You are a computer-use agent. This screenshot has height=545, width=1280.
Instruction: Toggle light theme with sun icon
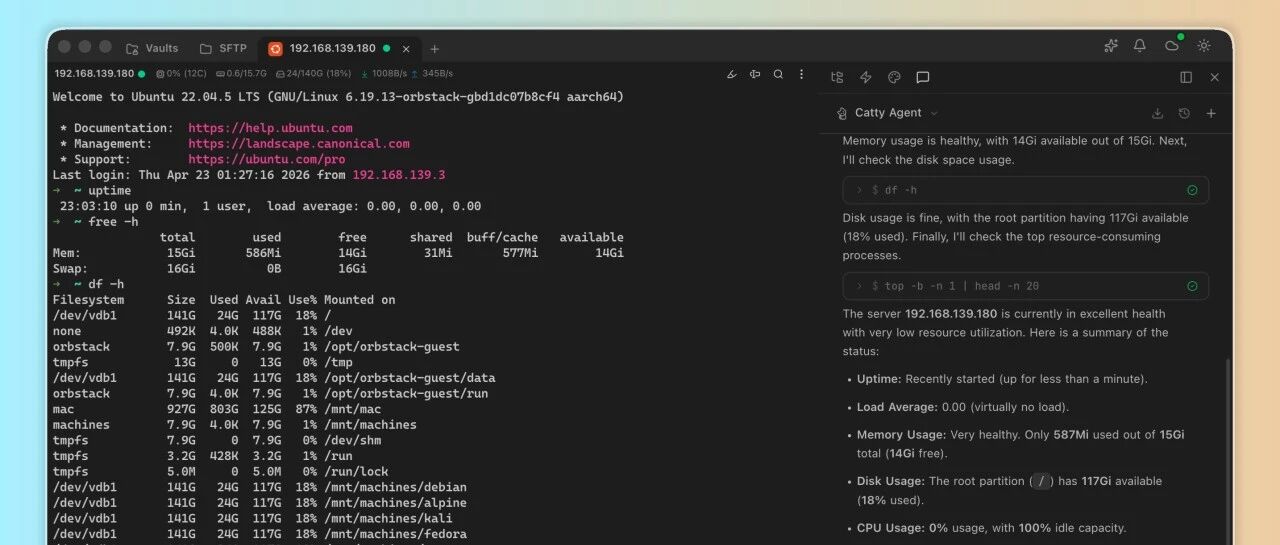pos(1203,46)
